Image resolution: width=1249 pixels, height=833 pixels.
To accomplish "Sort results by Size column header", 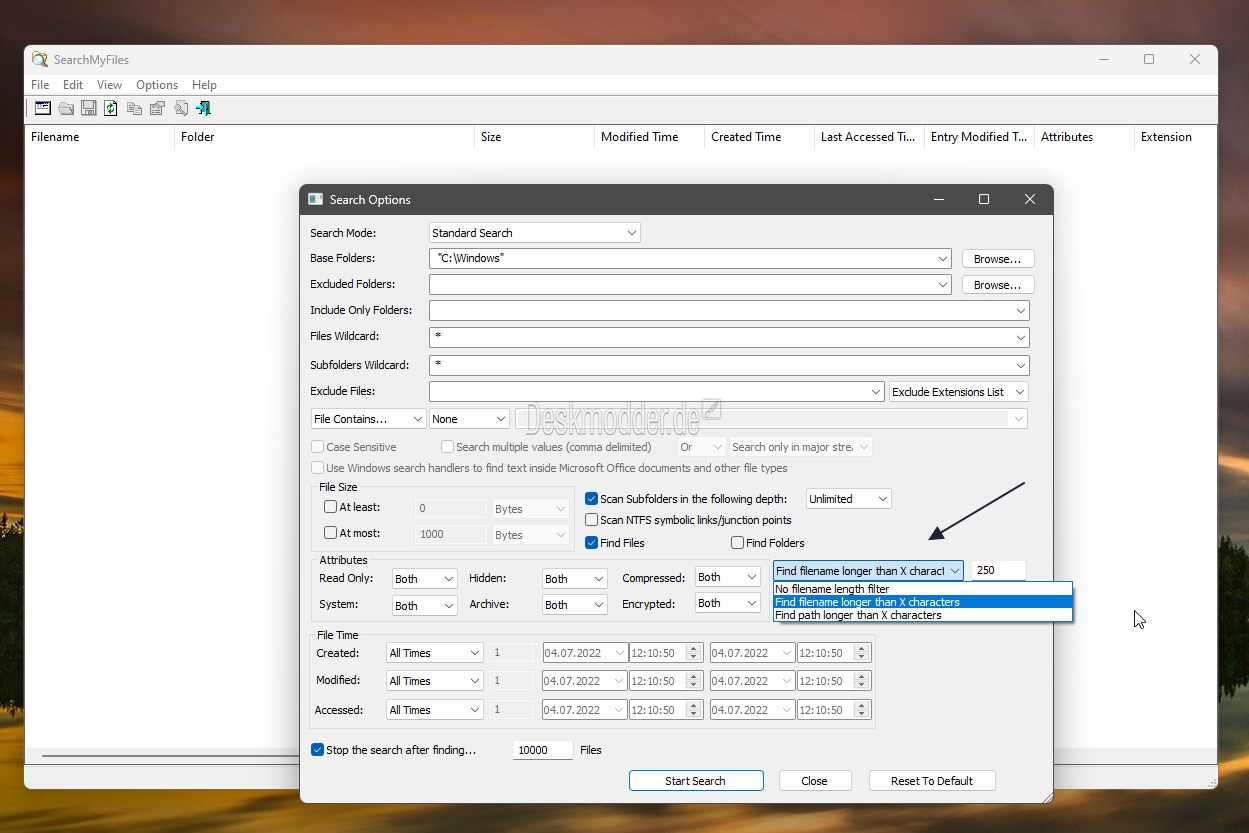I will coord(534,137).
